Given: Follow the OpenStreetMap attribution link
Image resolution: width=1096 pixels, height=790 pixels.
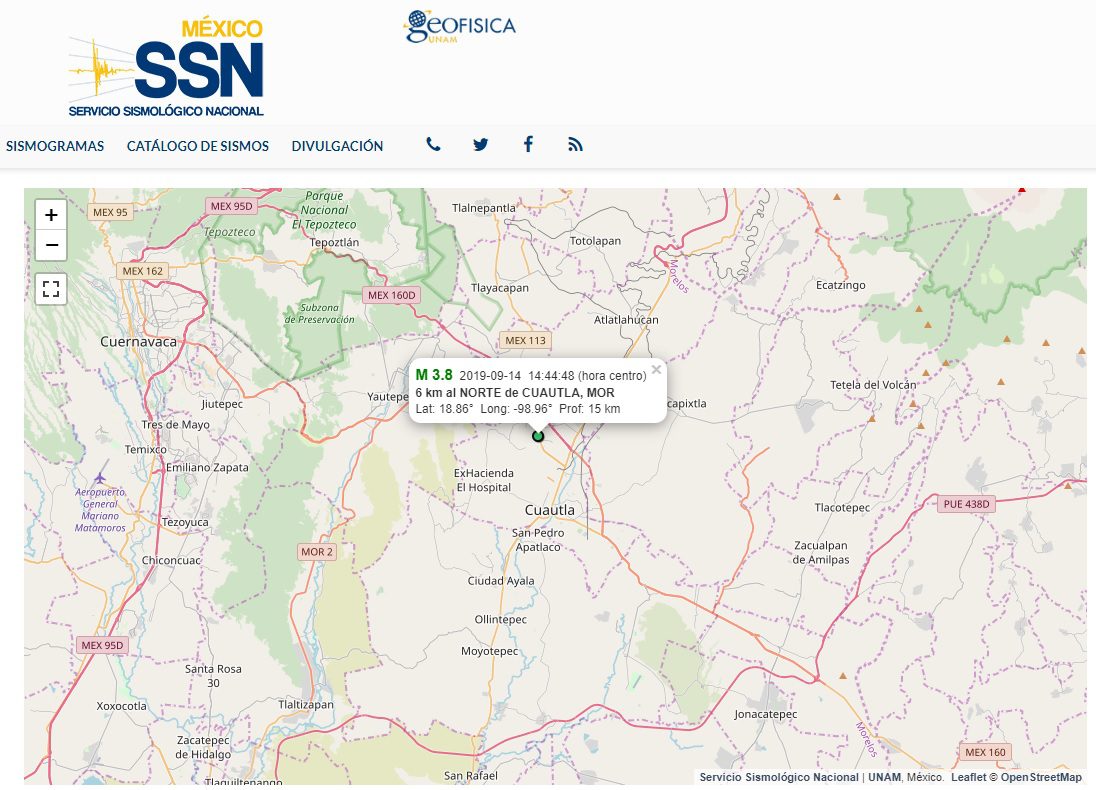Looking at the screenshot, I should tap(1041, 777).
